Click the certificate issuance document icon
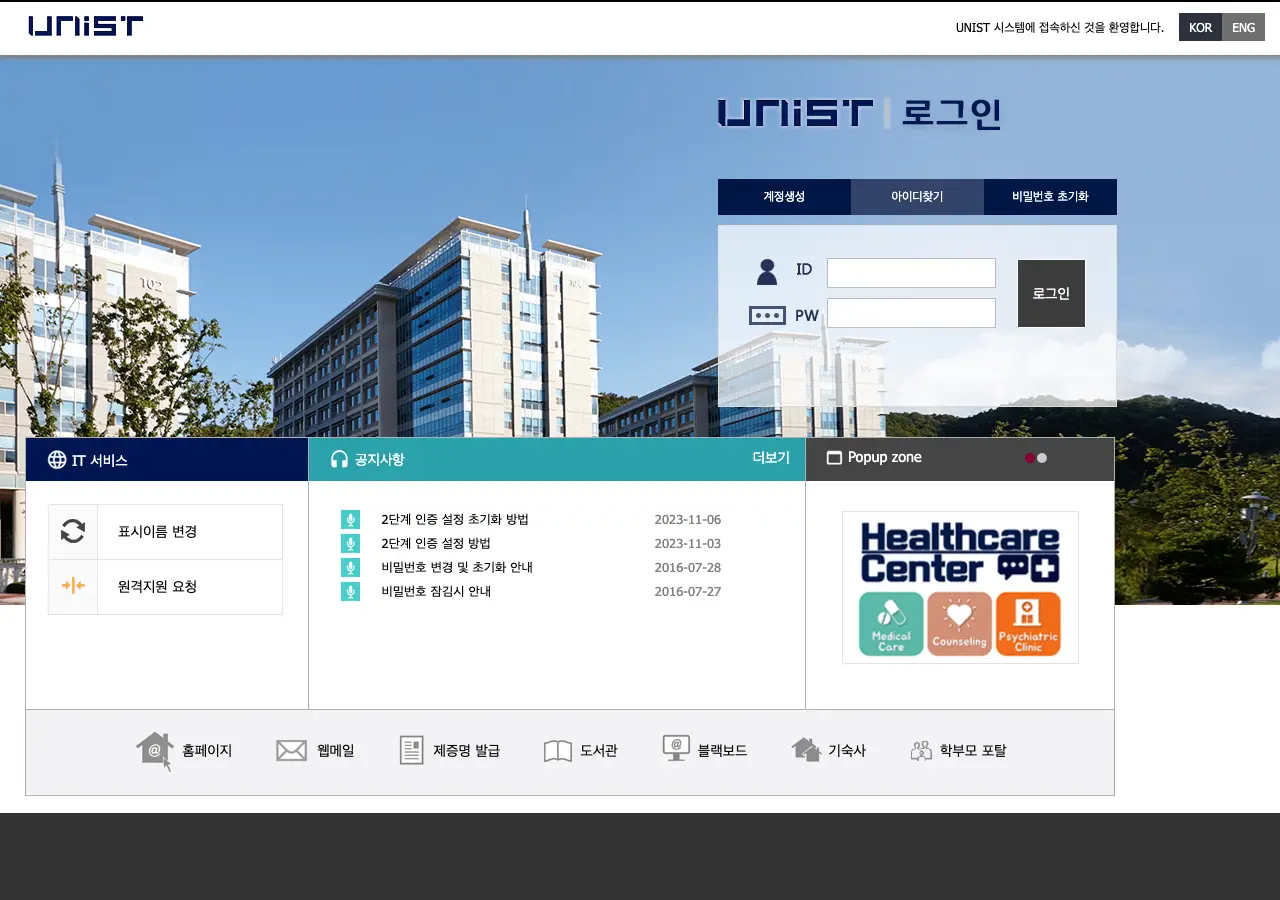The width and height of the screenshot is (1280, 900). click(x=411, y=750)
